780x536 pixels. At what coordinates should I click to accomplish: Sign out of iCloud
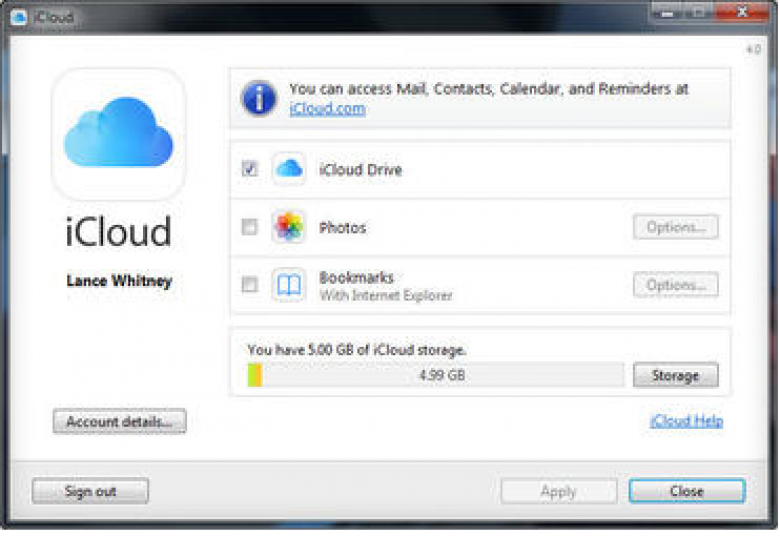pos(90,491)
